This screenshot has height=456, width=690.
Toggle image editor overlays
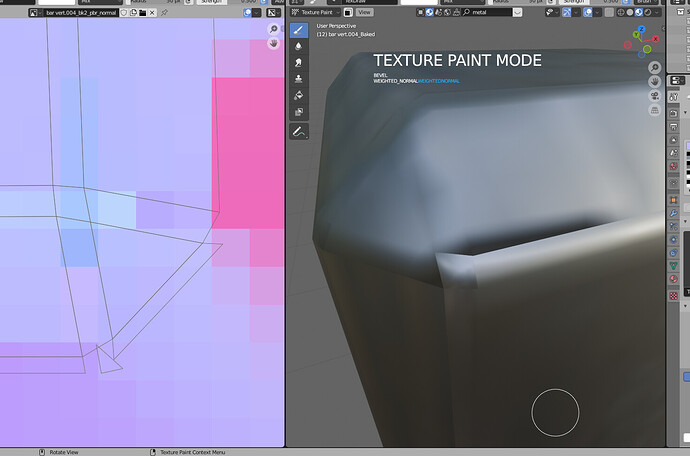coord(248,13)
